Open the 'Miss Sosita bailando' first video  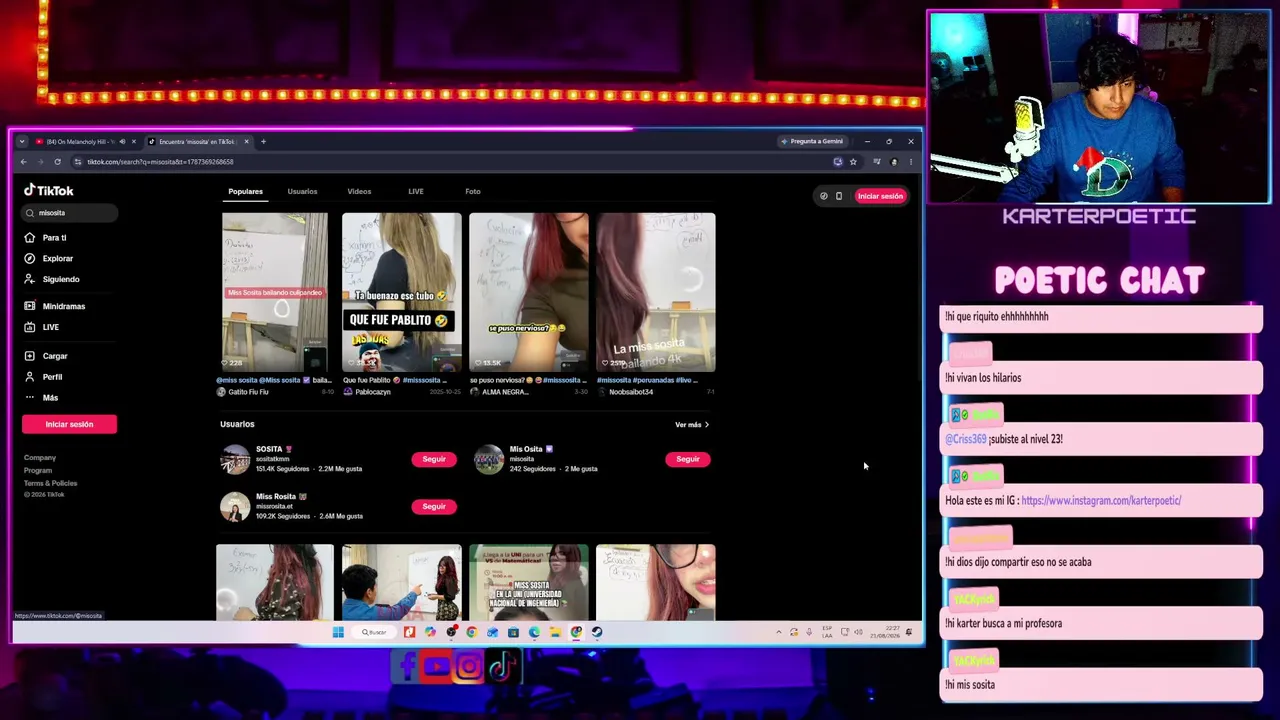(275, 292)
